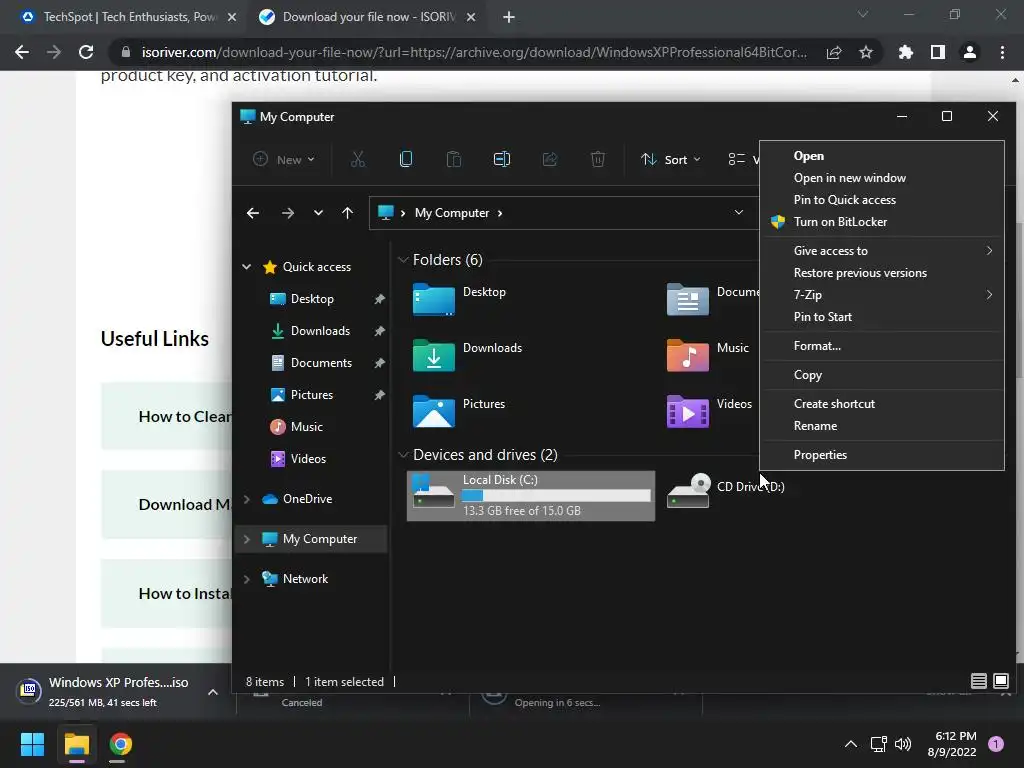Go back in File Explorer navigation
This screenshot has height=768, width=1024.
(253, 213)
